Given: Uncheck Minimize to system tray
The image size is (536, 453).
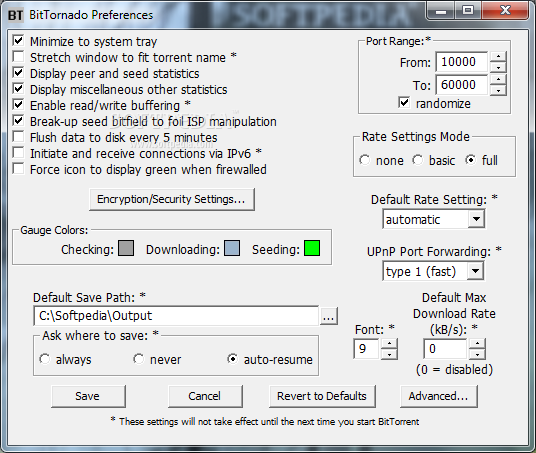Looking at the screenshot, I should click(18, 41).
